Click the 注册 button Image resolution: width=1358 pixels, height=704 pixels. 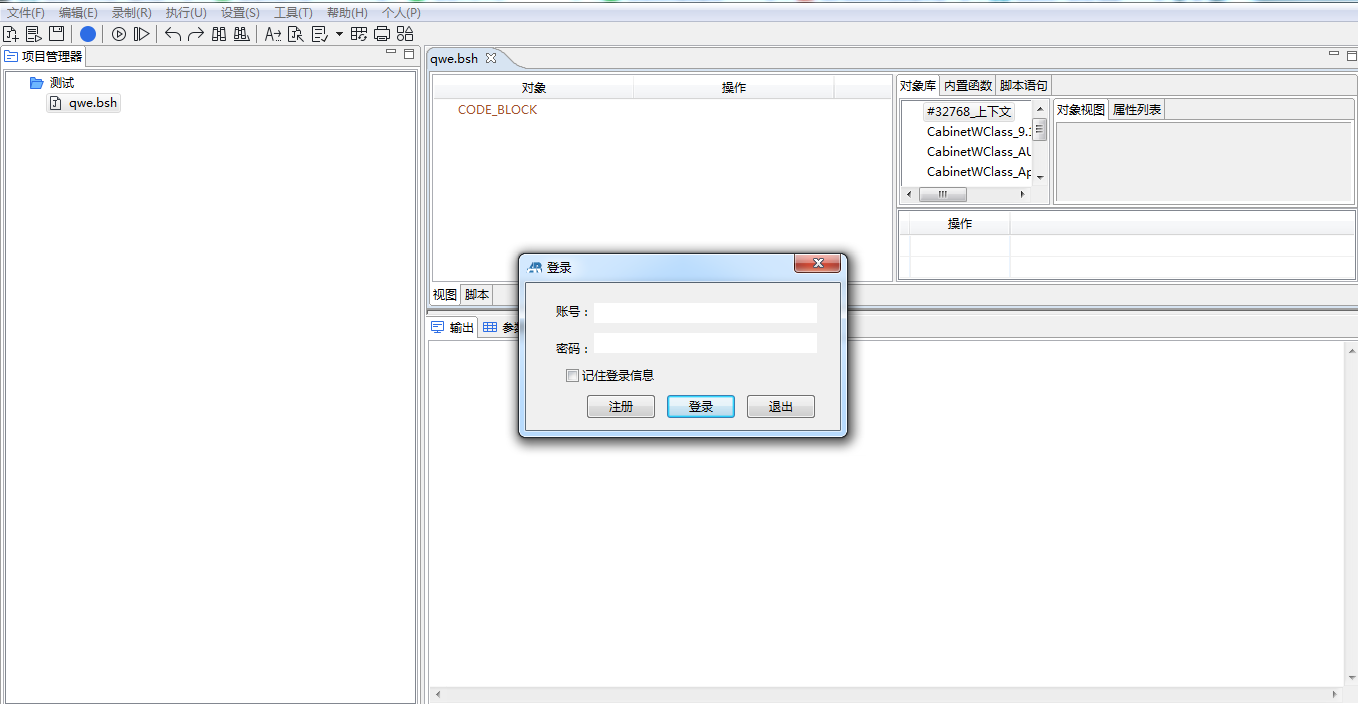pyautogui.click(x=621, y=407)
